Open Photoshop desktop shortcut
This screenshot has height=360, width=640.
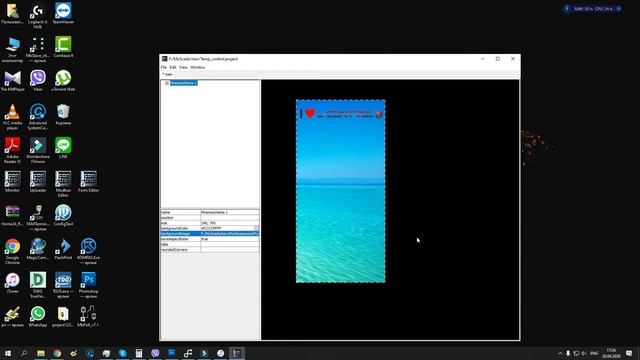pyautogui.click(x=89, y=285)
